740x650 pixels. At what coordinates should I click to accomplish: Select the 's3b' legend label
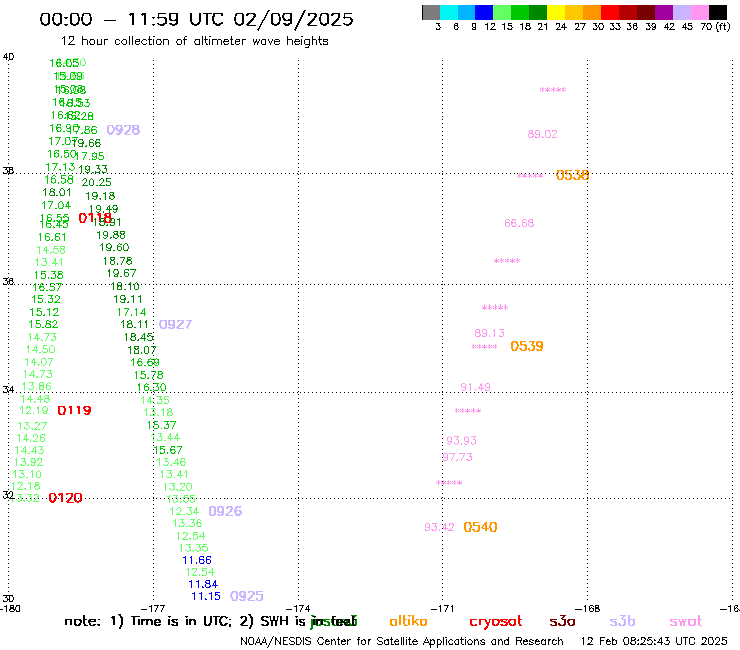click(x=622, y=621)
